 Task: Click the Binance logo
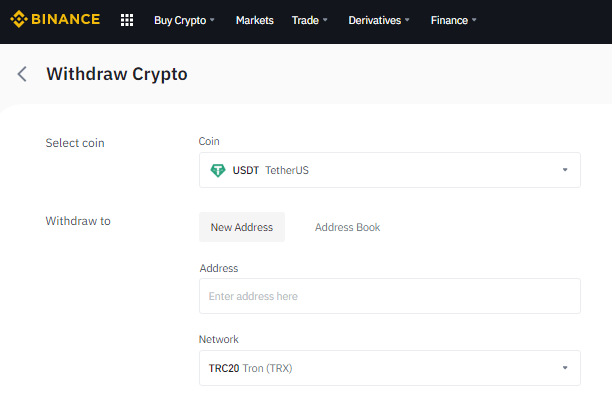point(55,20)
